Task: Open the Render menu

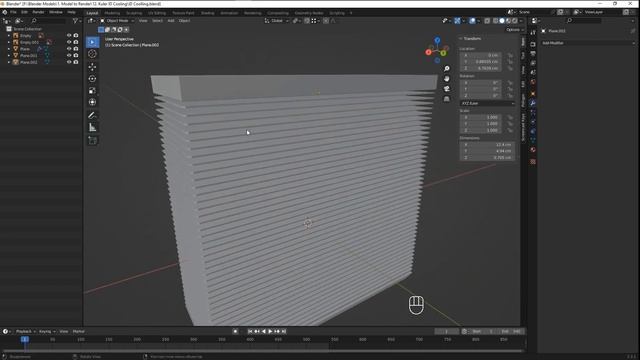Action: tap(38, 12)
